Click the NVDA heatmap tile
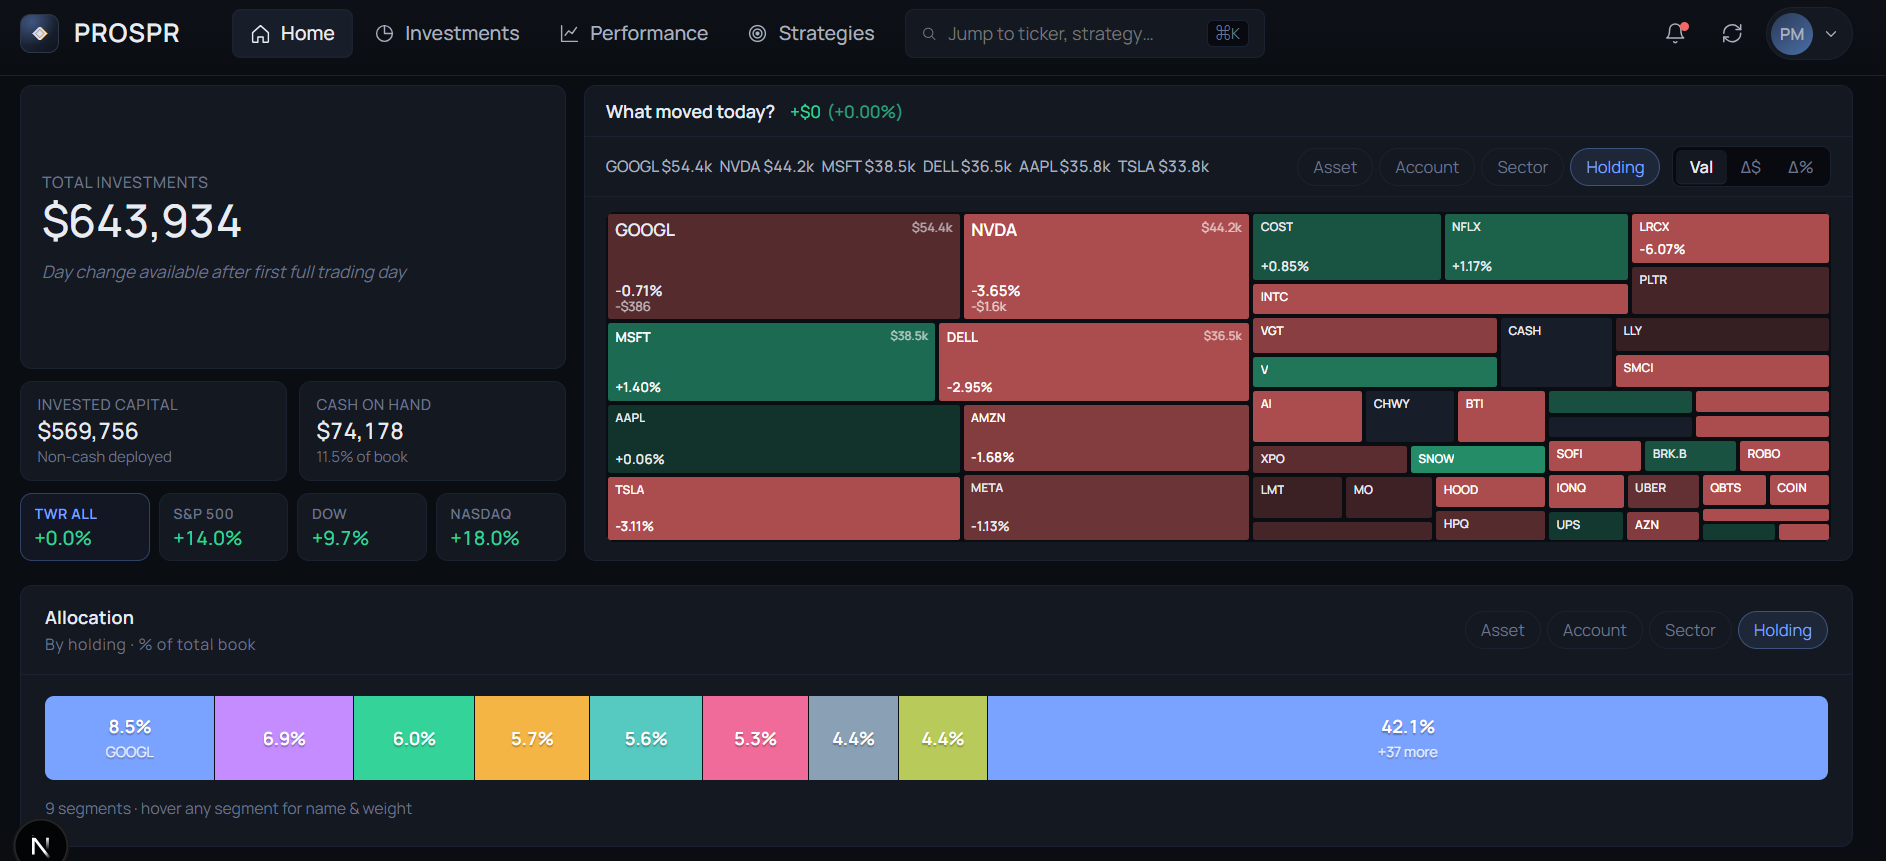This screenshot has width=1886, height=861. 1106,266
